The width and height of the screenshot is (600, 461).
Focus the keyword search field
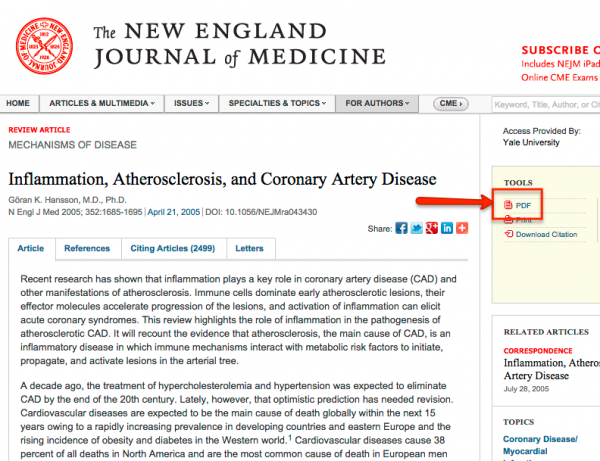coord(546,104)
